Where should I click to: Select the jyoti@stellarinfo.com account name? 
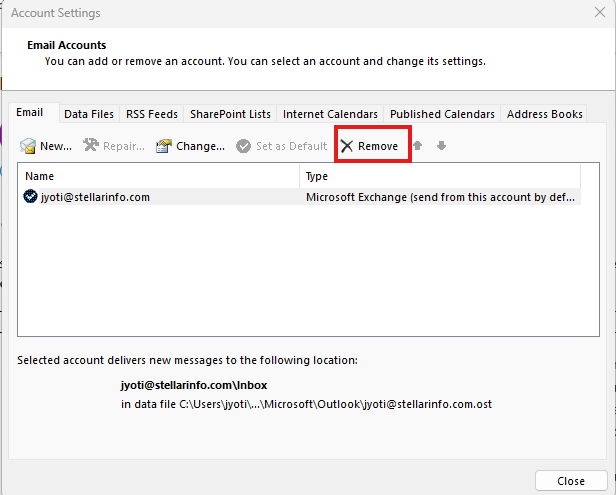(x=95, y=197)
